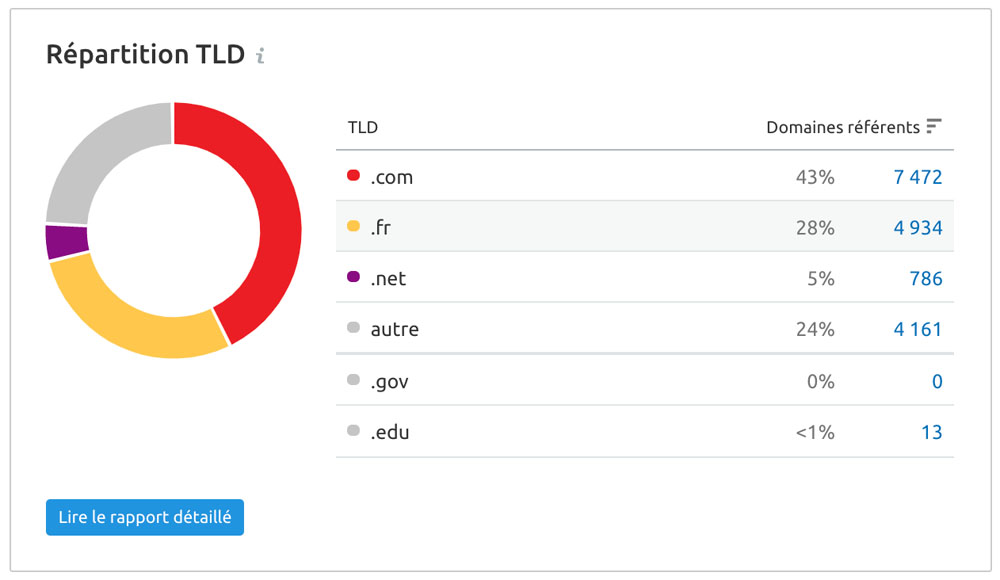Click the TLD column header

[x=363, y=127]
